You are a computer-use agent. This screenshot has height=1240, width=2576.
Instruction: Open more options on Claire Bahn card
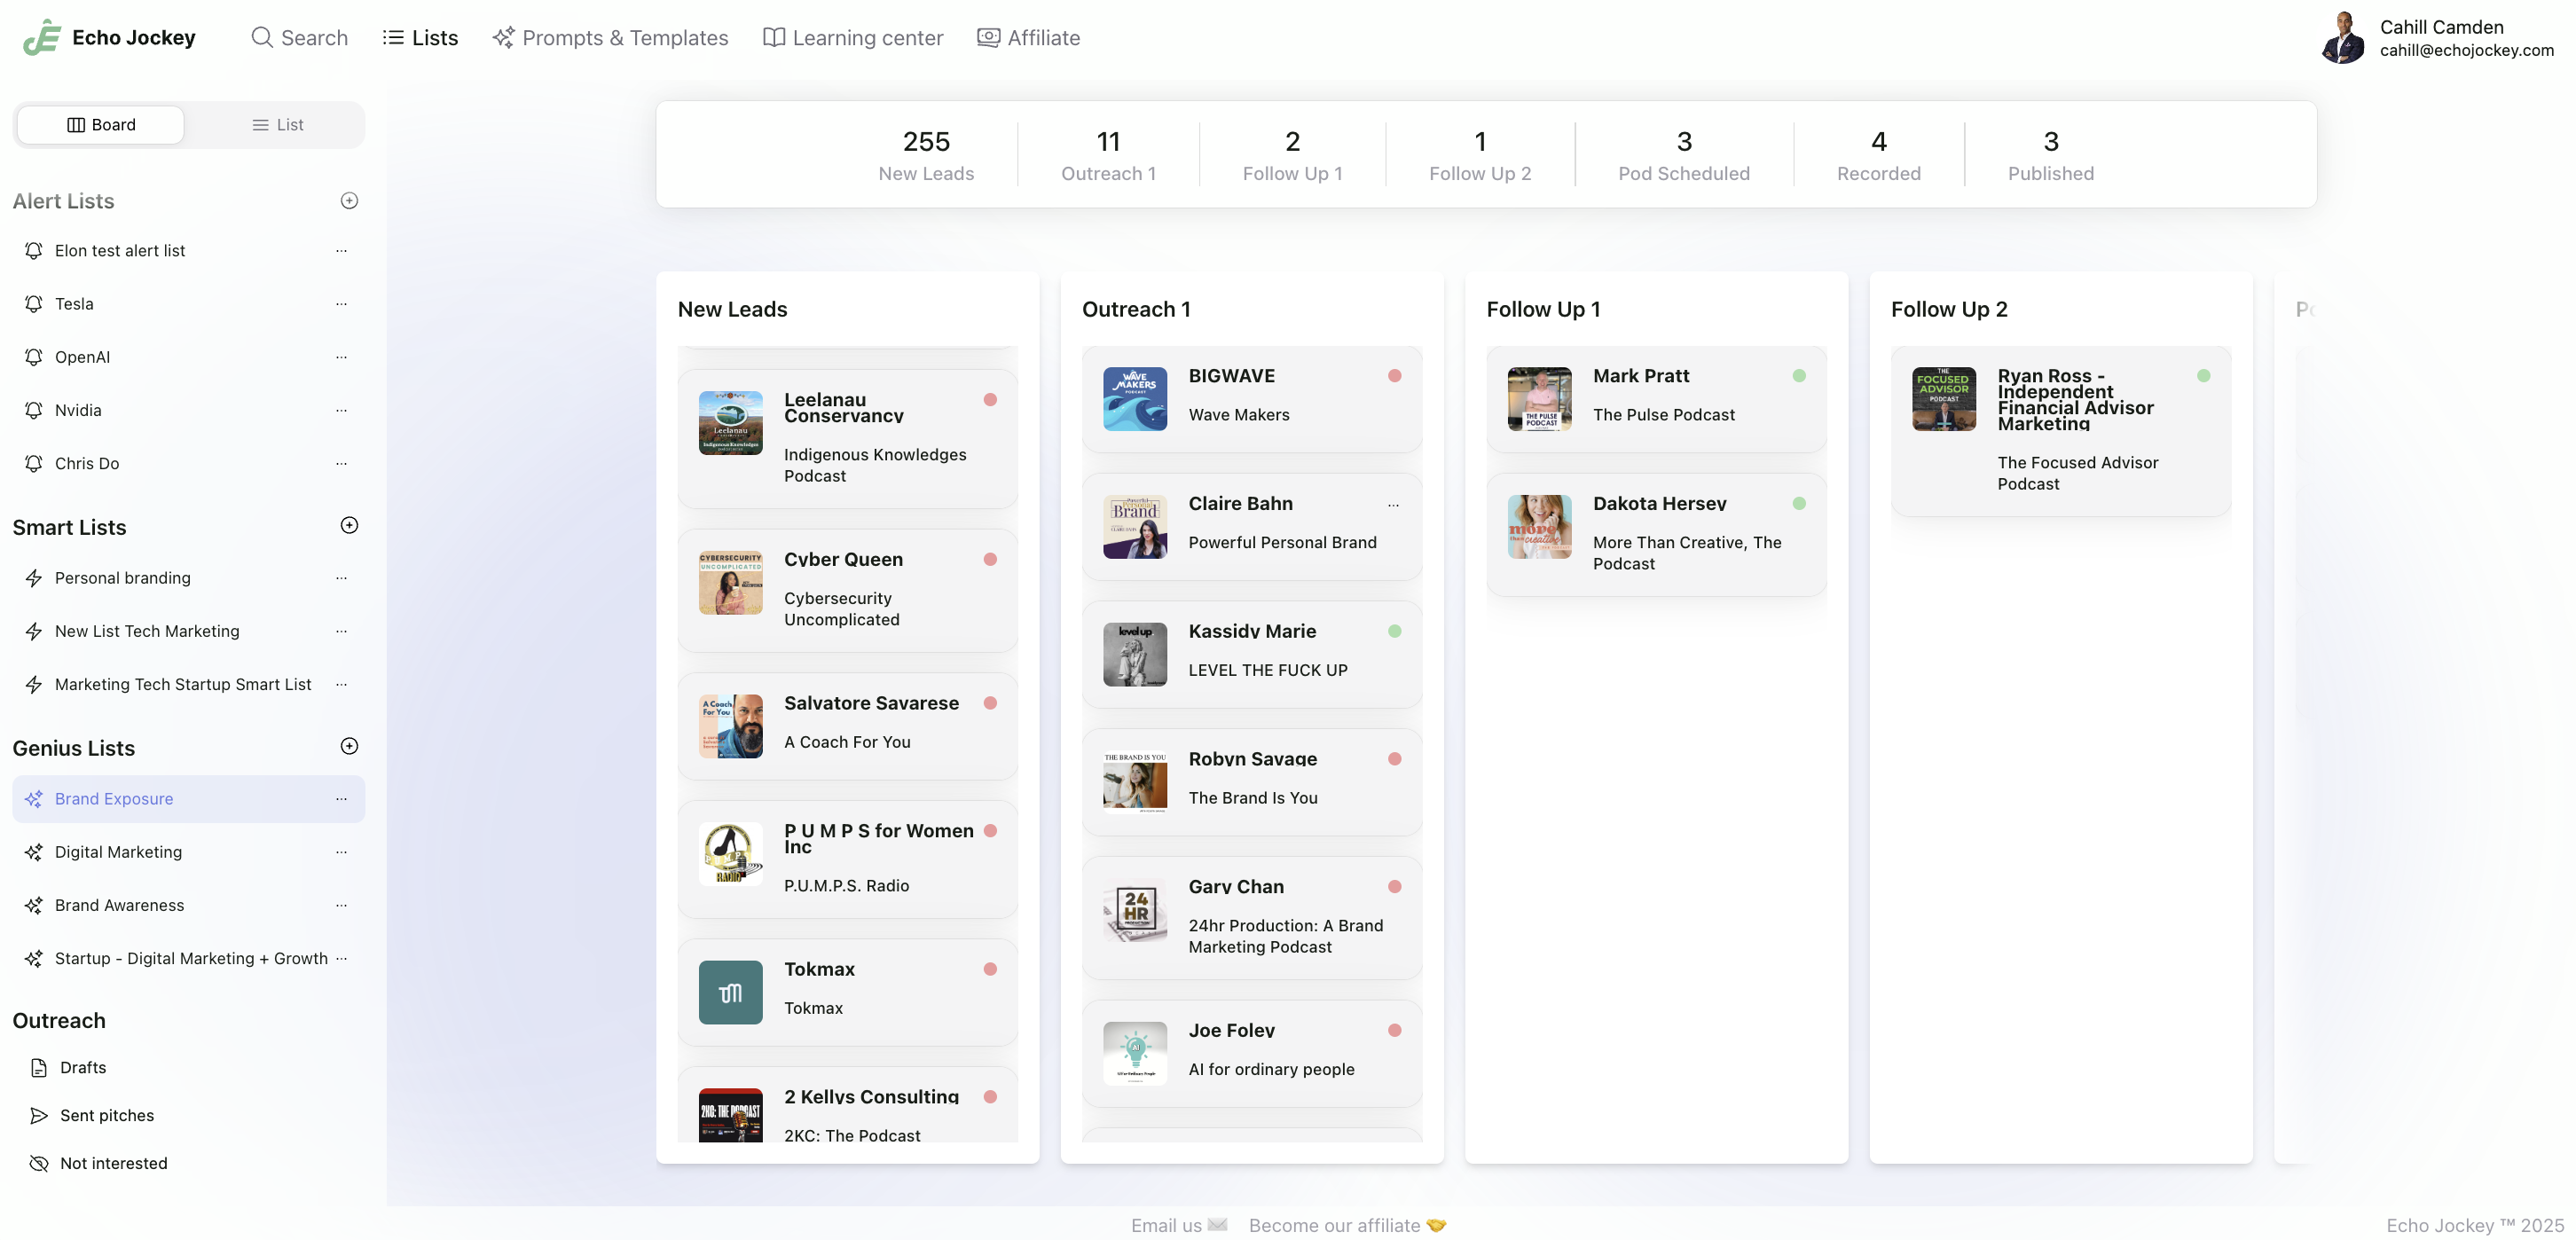point(1393,505)
